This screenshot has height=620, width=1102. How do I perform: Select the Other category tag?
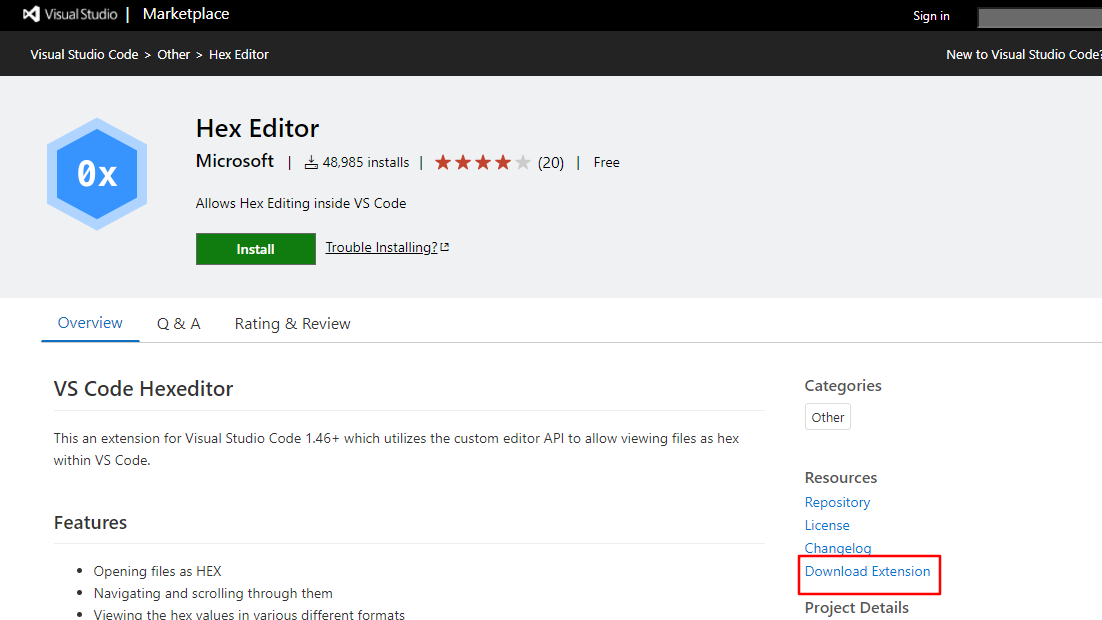pos(828,417)
